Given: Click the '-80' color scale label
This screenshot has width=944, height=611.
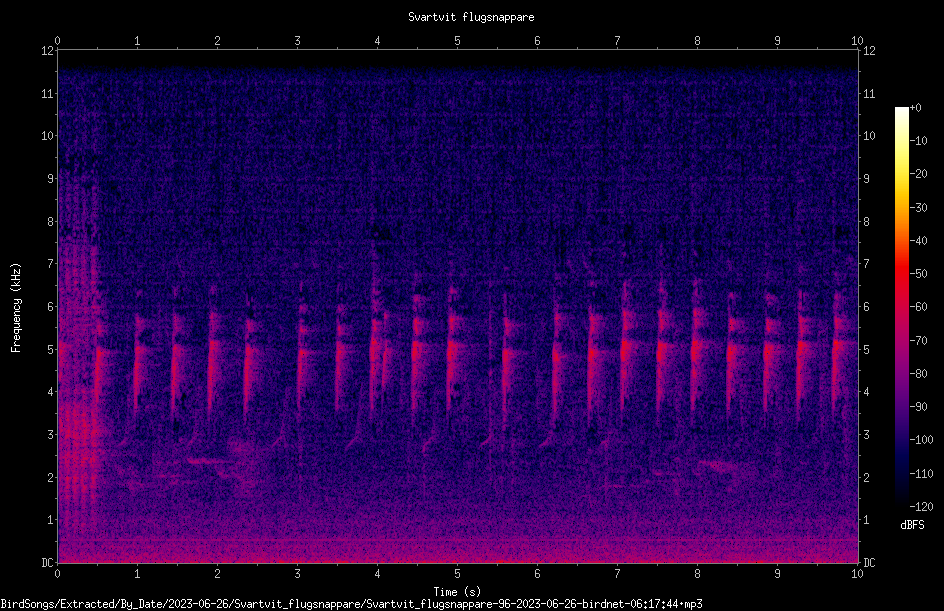Looking at the screenshot, I should 918,374.
